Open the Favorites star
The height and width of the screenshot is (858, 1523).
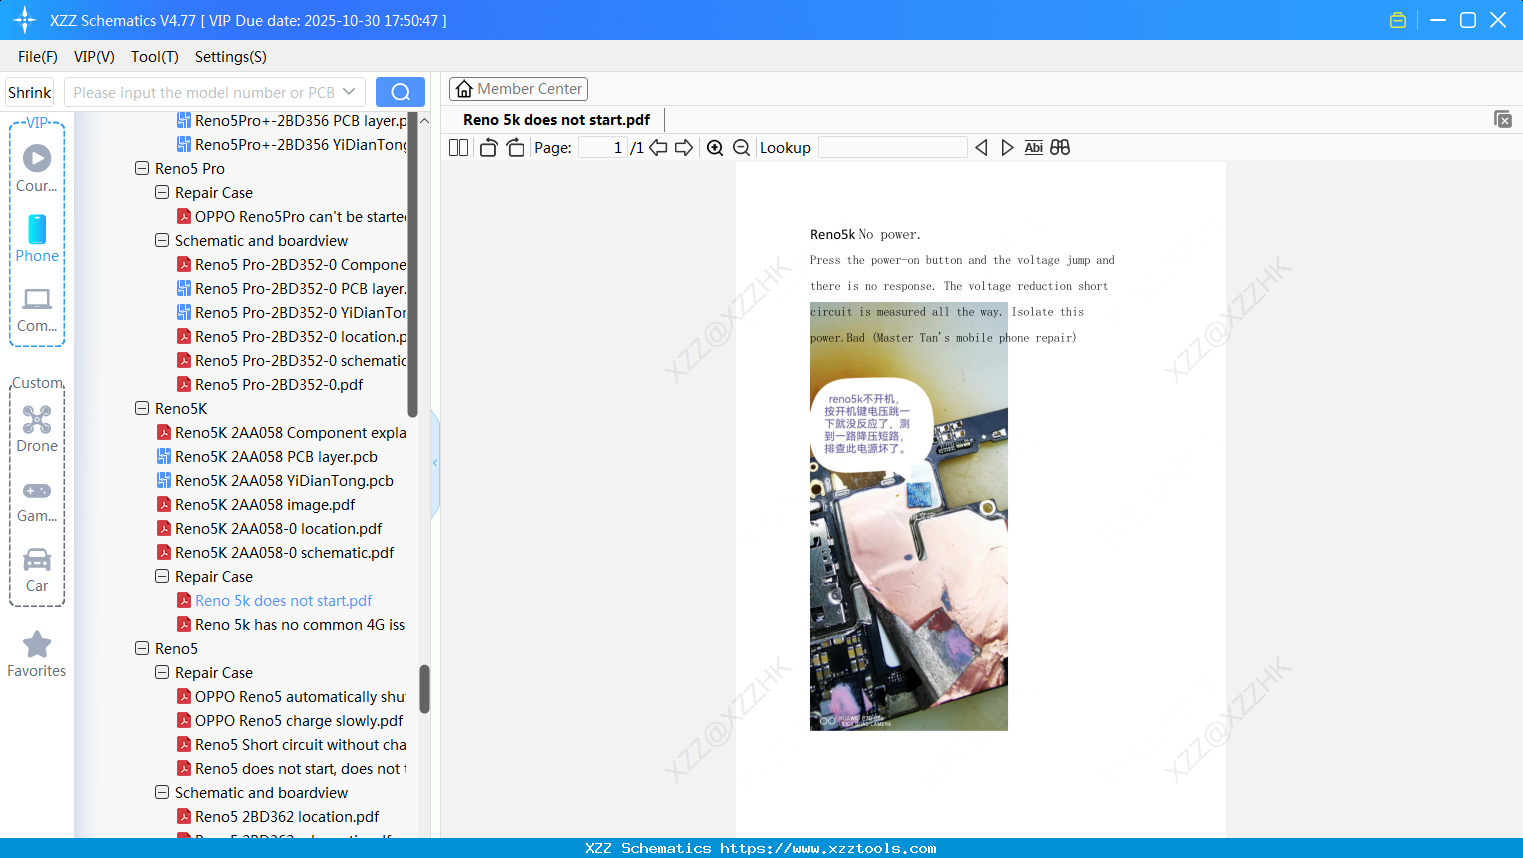(x=37, y=654)
